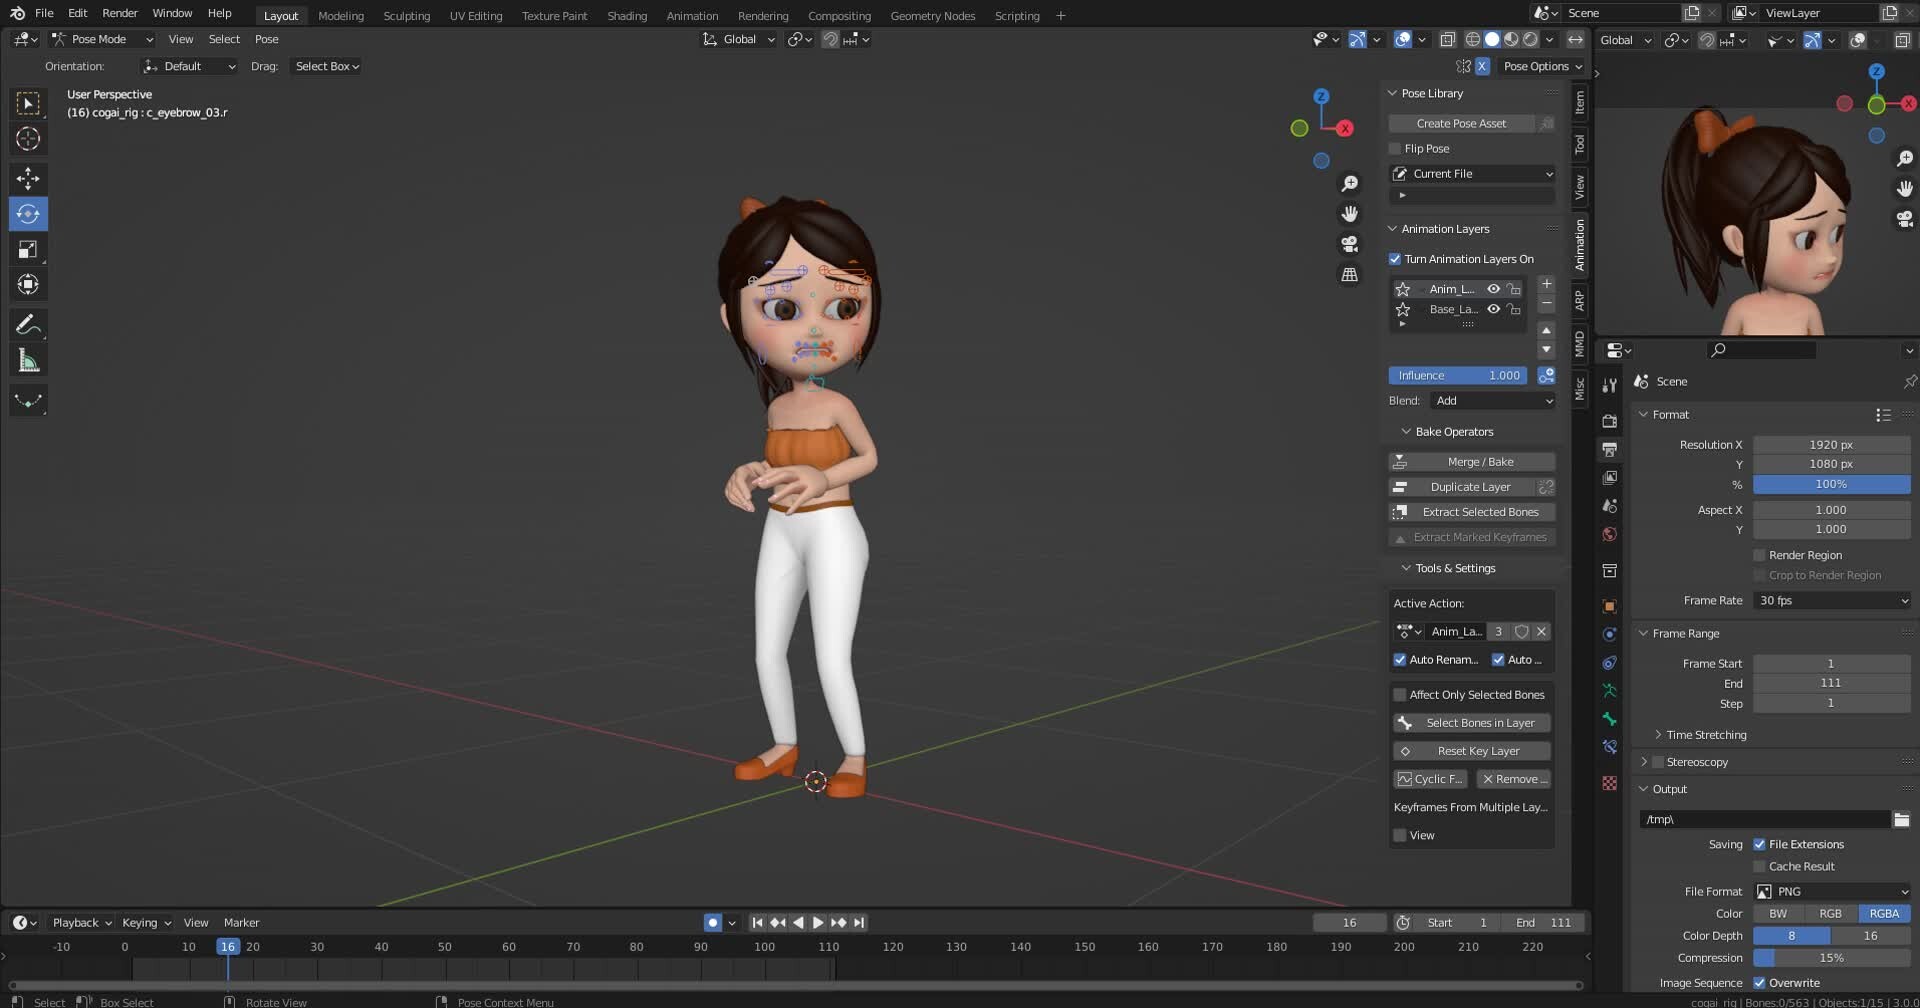Select the Move tool
The width and height of the screenshot is (1920, 1008).
pos(28,178)
